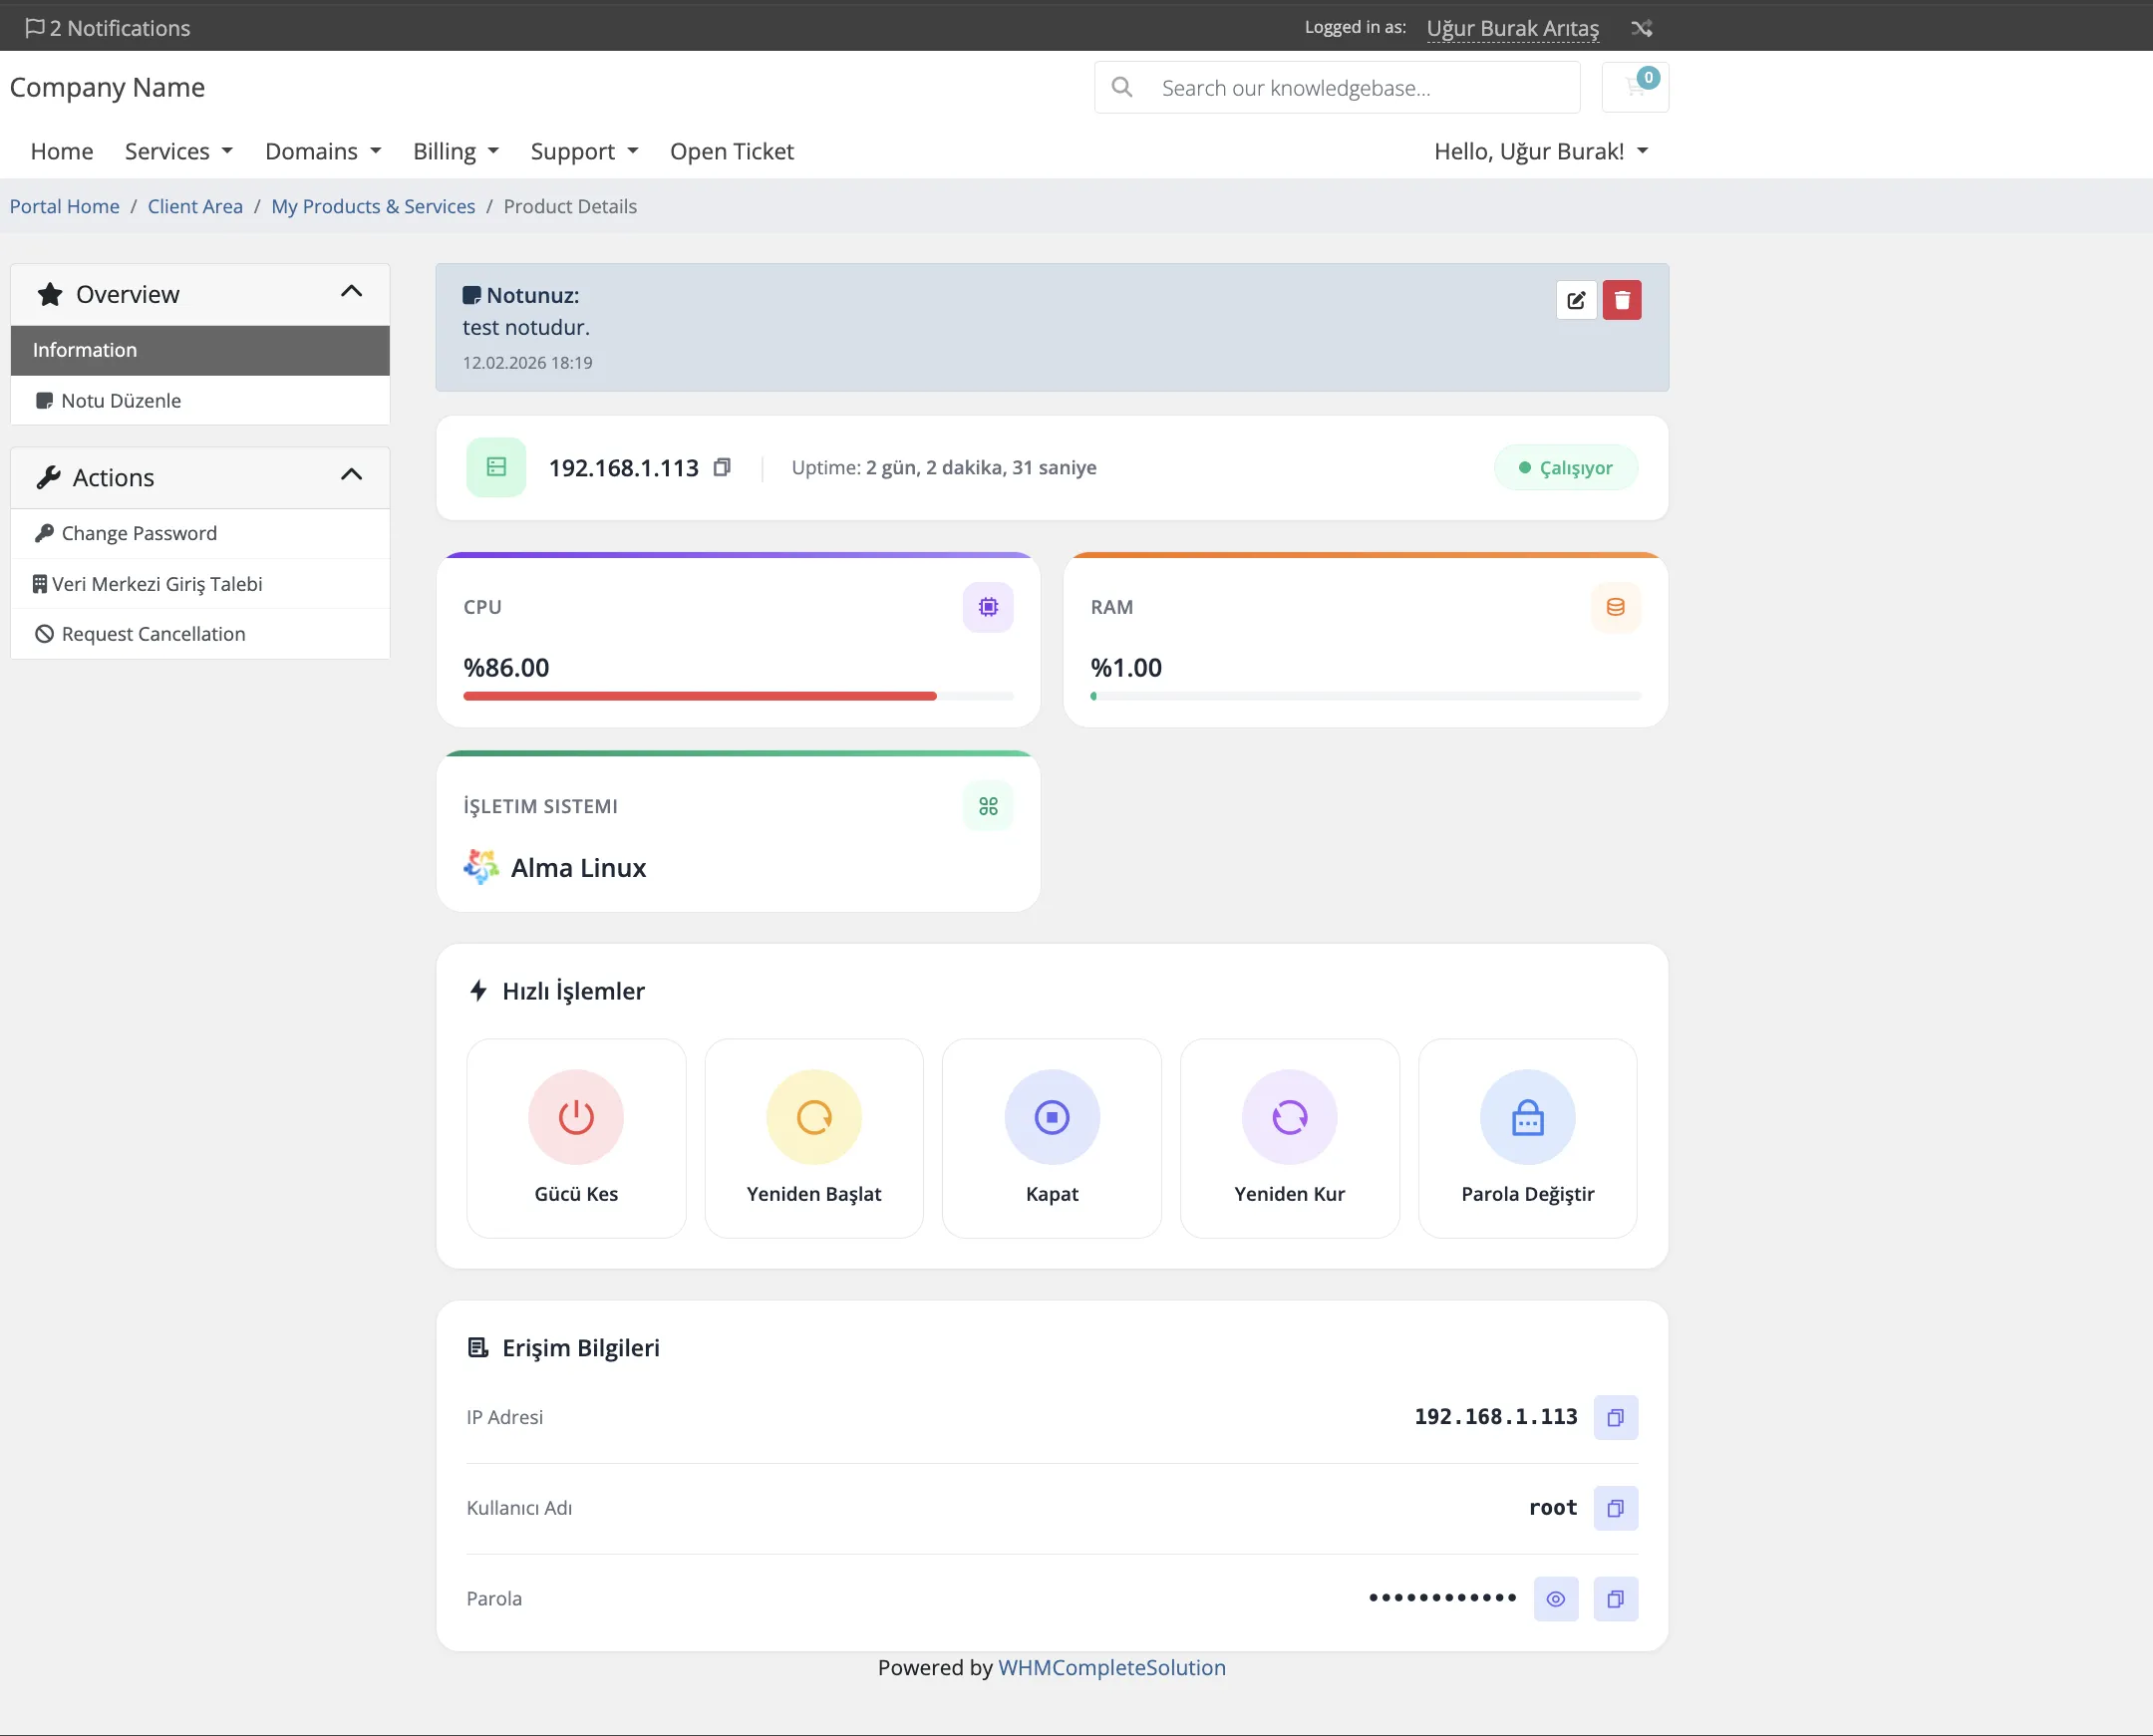Go to Home in navigation bar
The width and height of the screenshot is (2153, 1736).
62,151
